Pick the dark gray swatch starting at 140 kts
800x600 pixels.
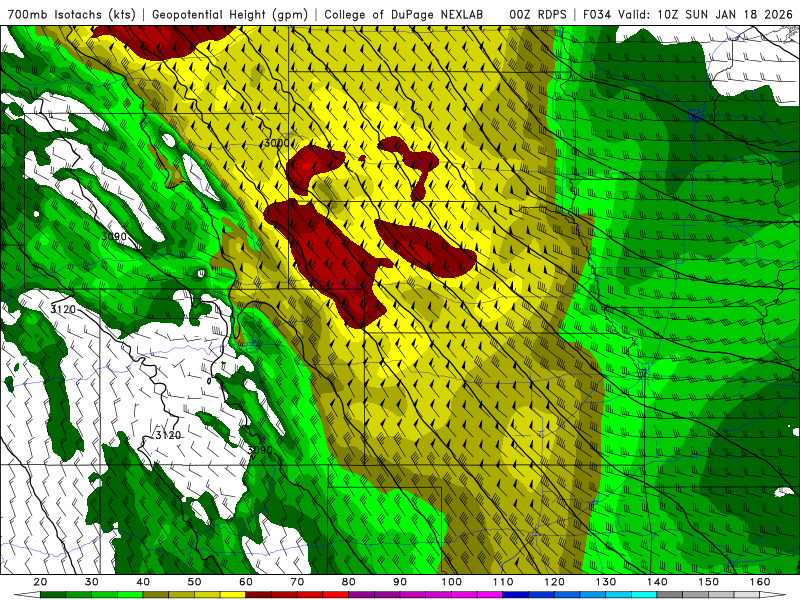click(669, 595)
